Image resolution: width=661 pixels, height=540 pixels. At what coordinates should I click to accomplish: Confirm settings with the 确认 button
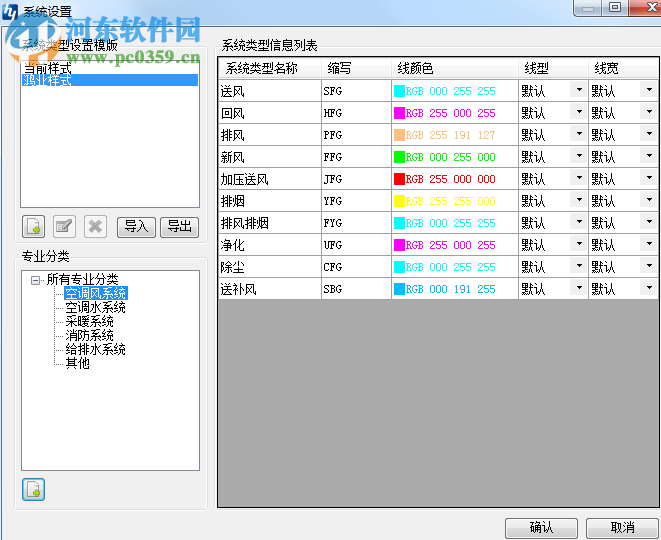[x=541, y=528]
